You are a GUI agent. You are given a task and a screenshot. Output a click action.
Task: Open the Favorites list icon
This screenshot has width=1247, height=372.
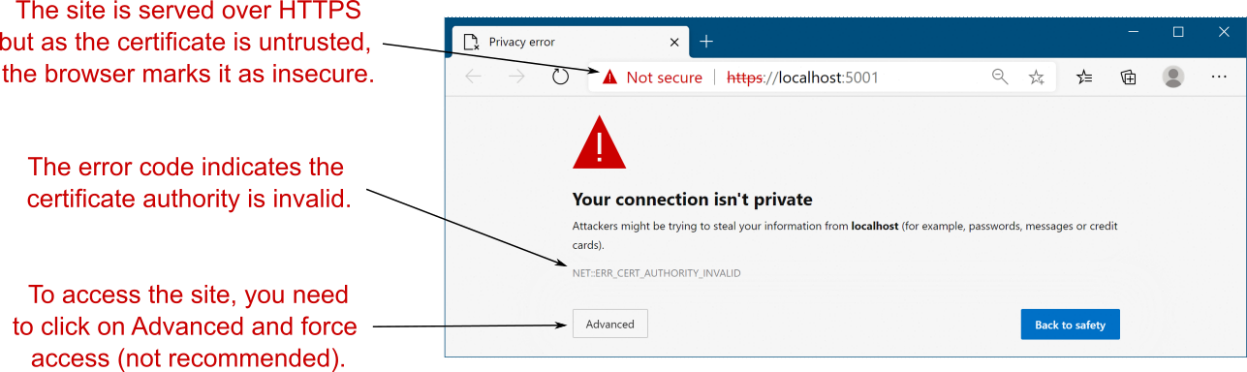[x=1085, y=77]
